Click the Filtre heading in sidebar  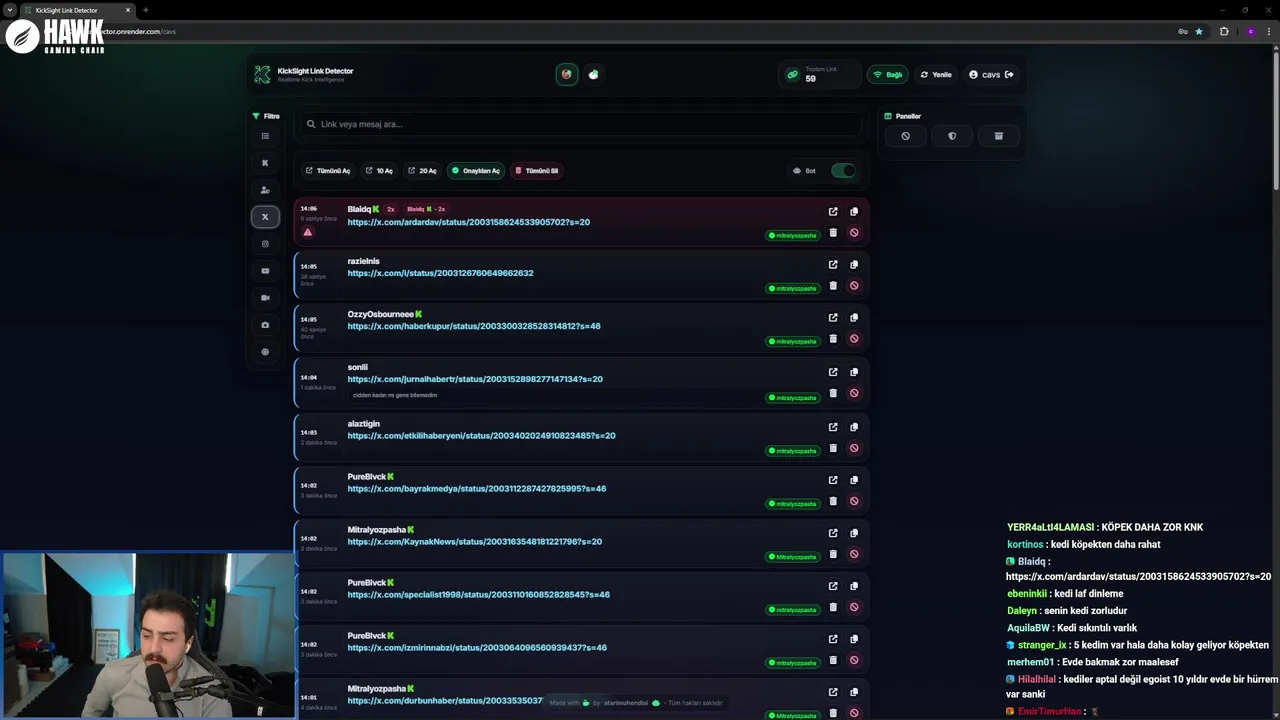point(266,116)
